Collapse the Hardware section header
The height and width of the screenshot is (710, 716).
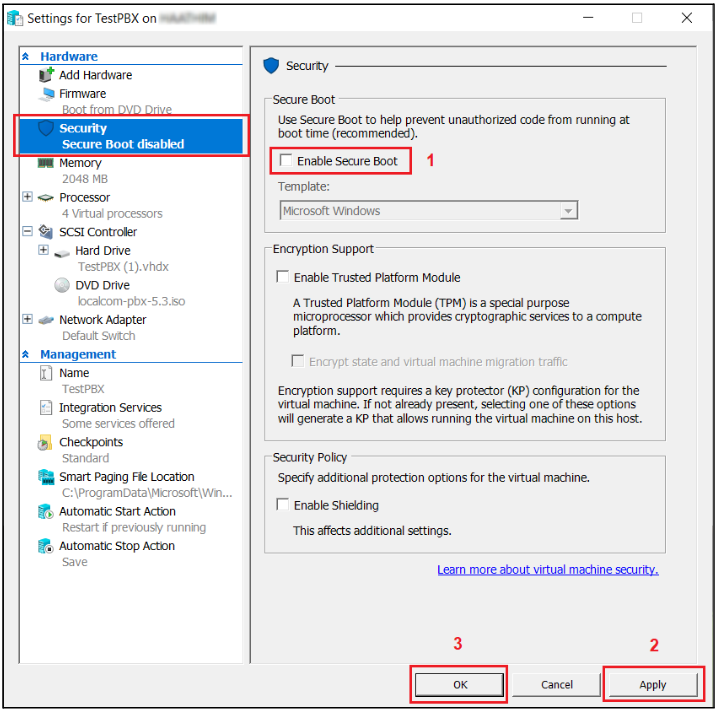click(26, 57)
